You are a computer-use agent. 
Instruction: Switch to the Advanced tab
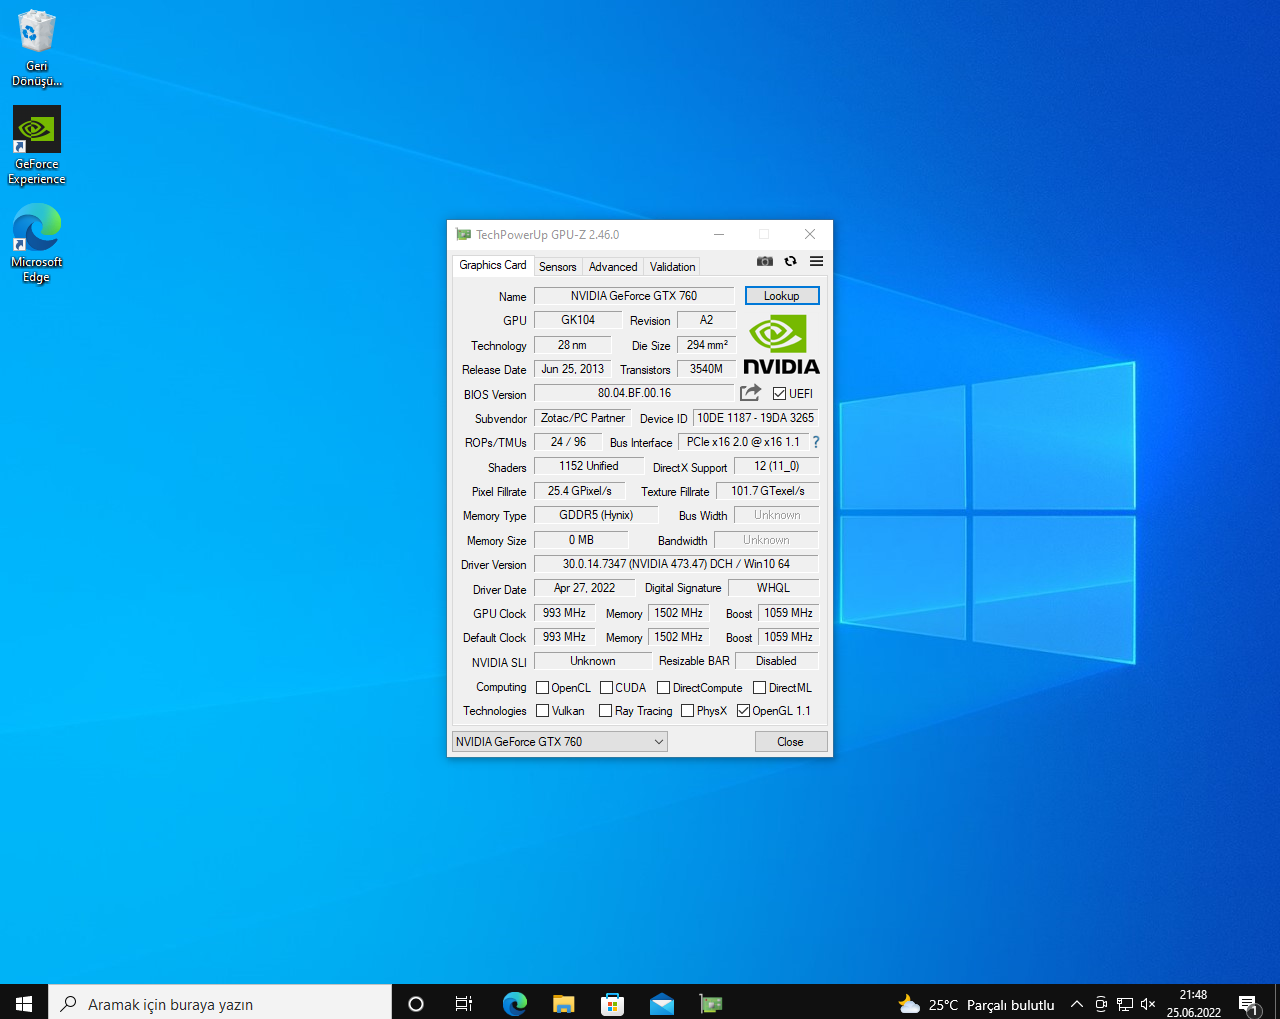pos(613,267)
